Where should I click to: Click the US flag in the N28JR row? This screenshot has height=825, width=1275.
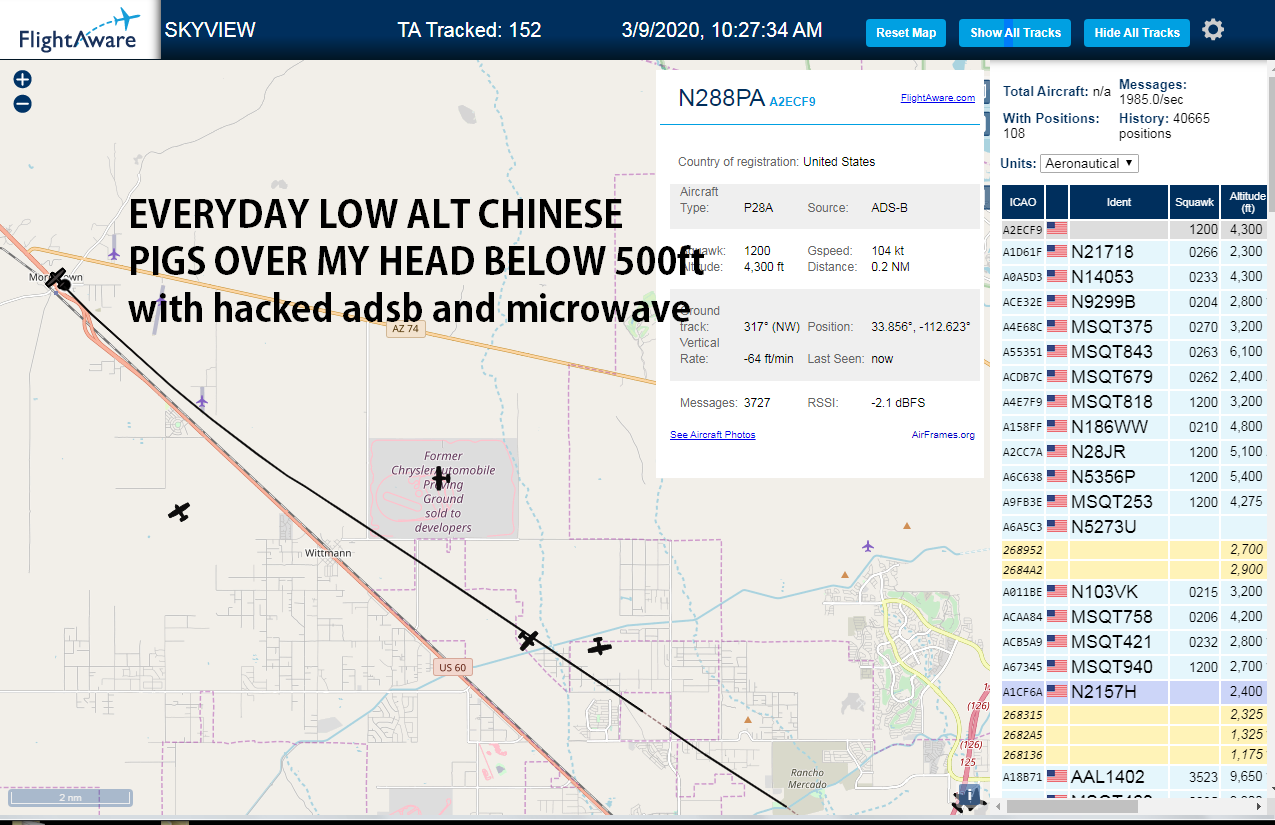click(x=1057, y=451)
